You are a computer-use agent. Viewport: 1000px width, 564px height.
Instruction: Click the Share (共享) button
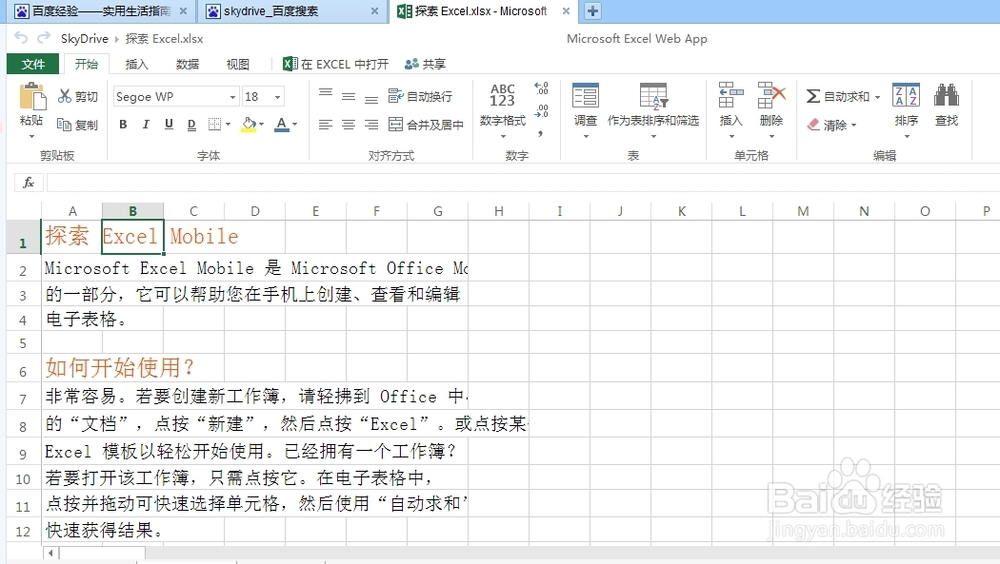425,64
